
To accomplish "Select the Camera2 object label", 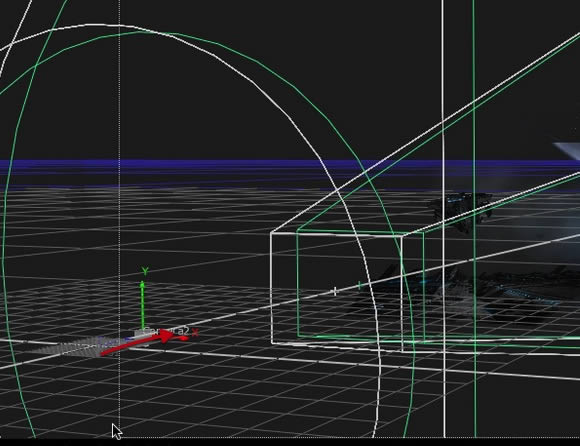I will 166,331.
